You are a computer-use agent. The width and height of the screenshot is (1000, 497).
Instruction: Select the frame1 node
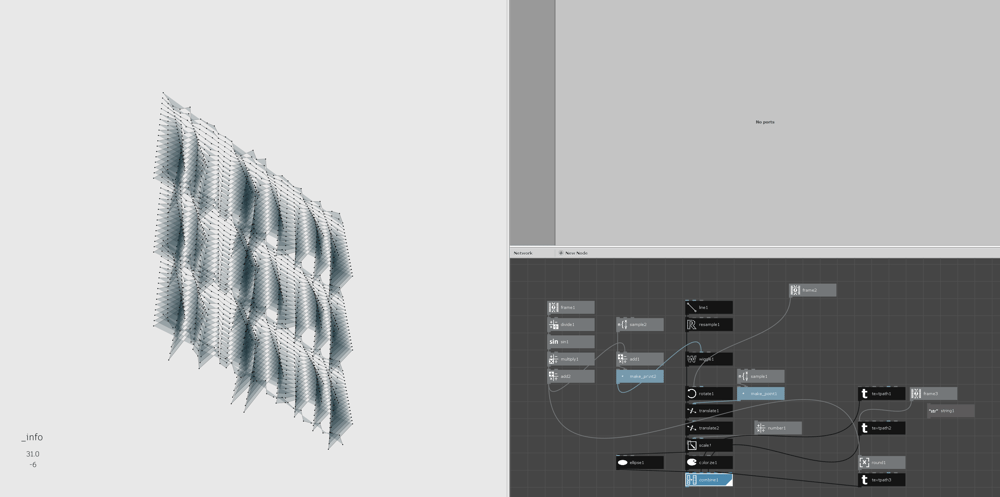pos(571,308)
